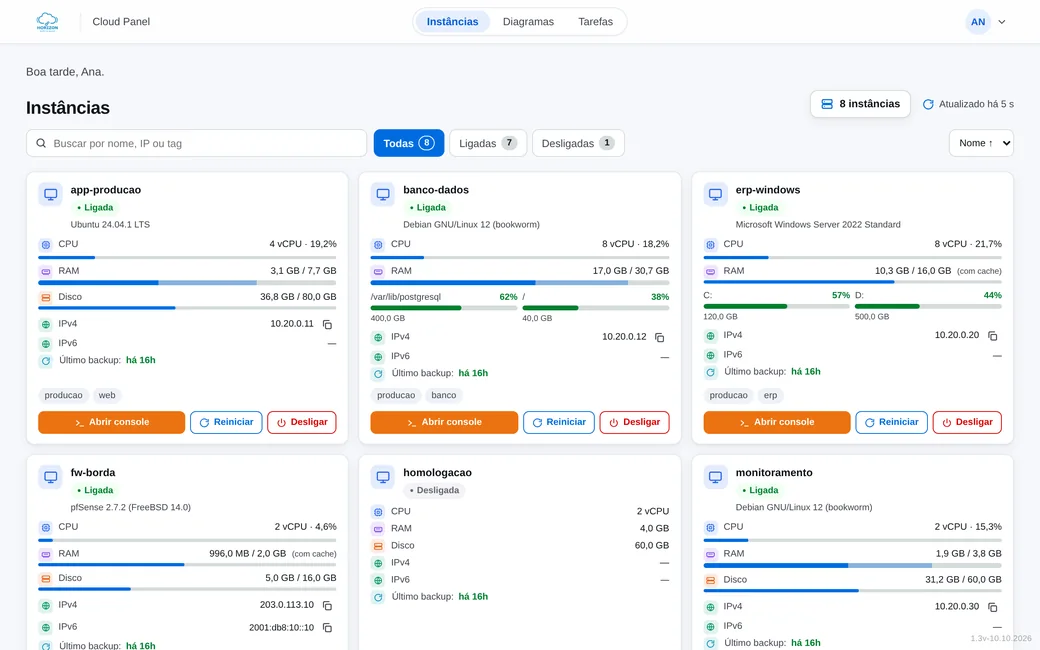Click the monitoramento instance name

coord(774,473)
